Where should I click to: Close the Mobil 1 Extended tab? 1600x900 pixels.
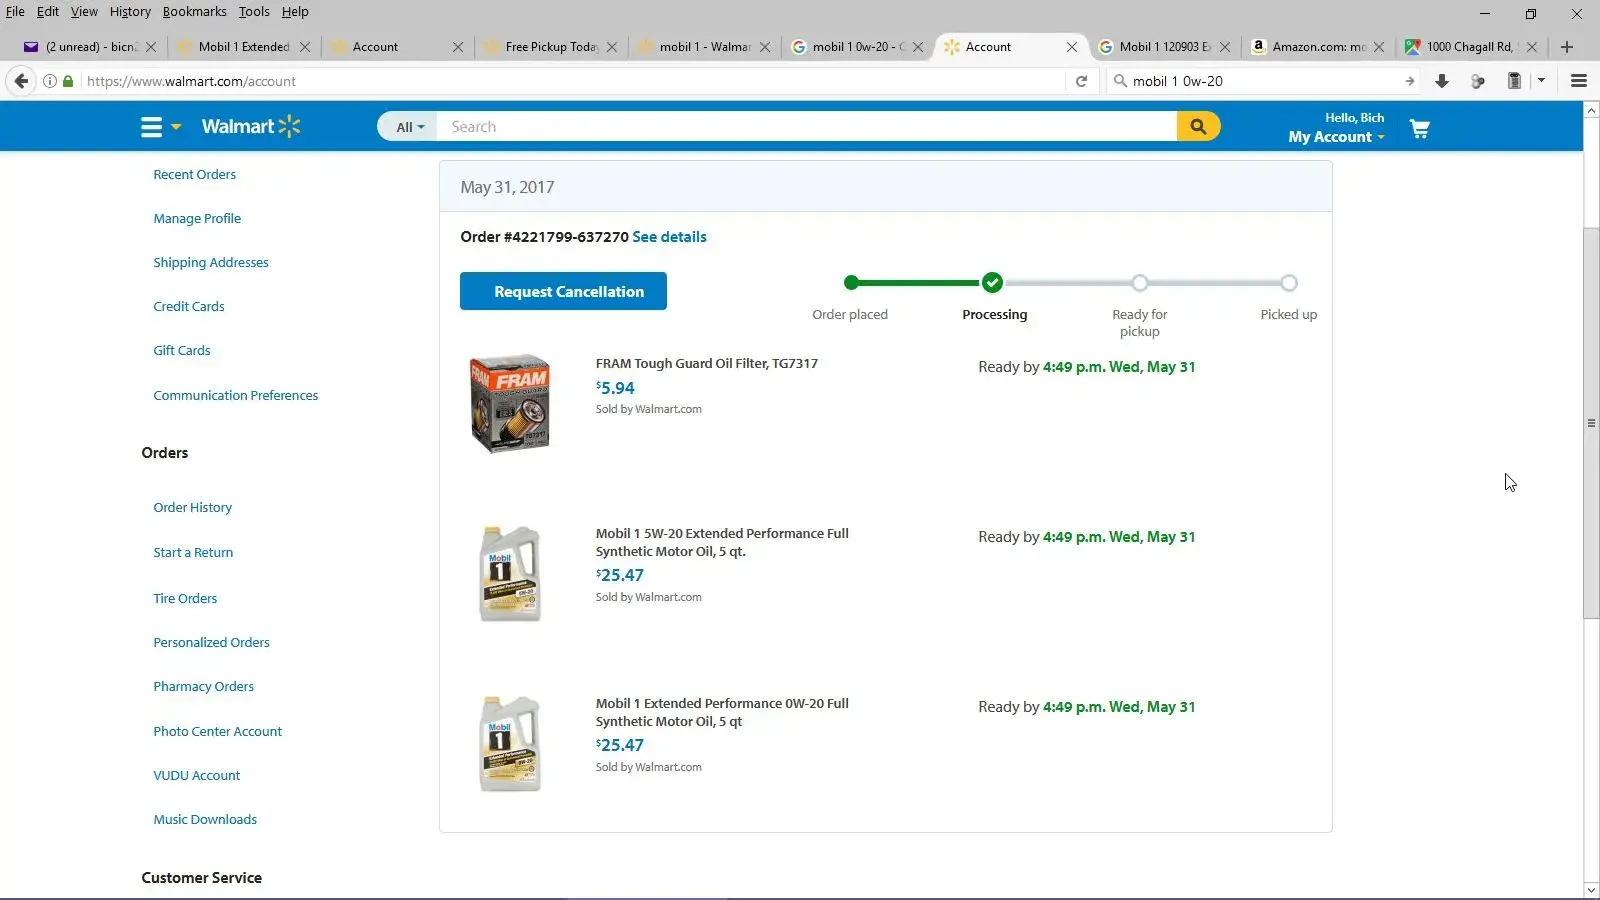point(305,47)
